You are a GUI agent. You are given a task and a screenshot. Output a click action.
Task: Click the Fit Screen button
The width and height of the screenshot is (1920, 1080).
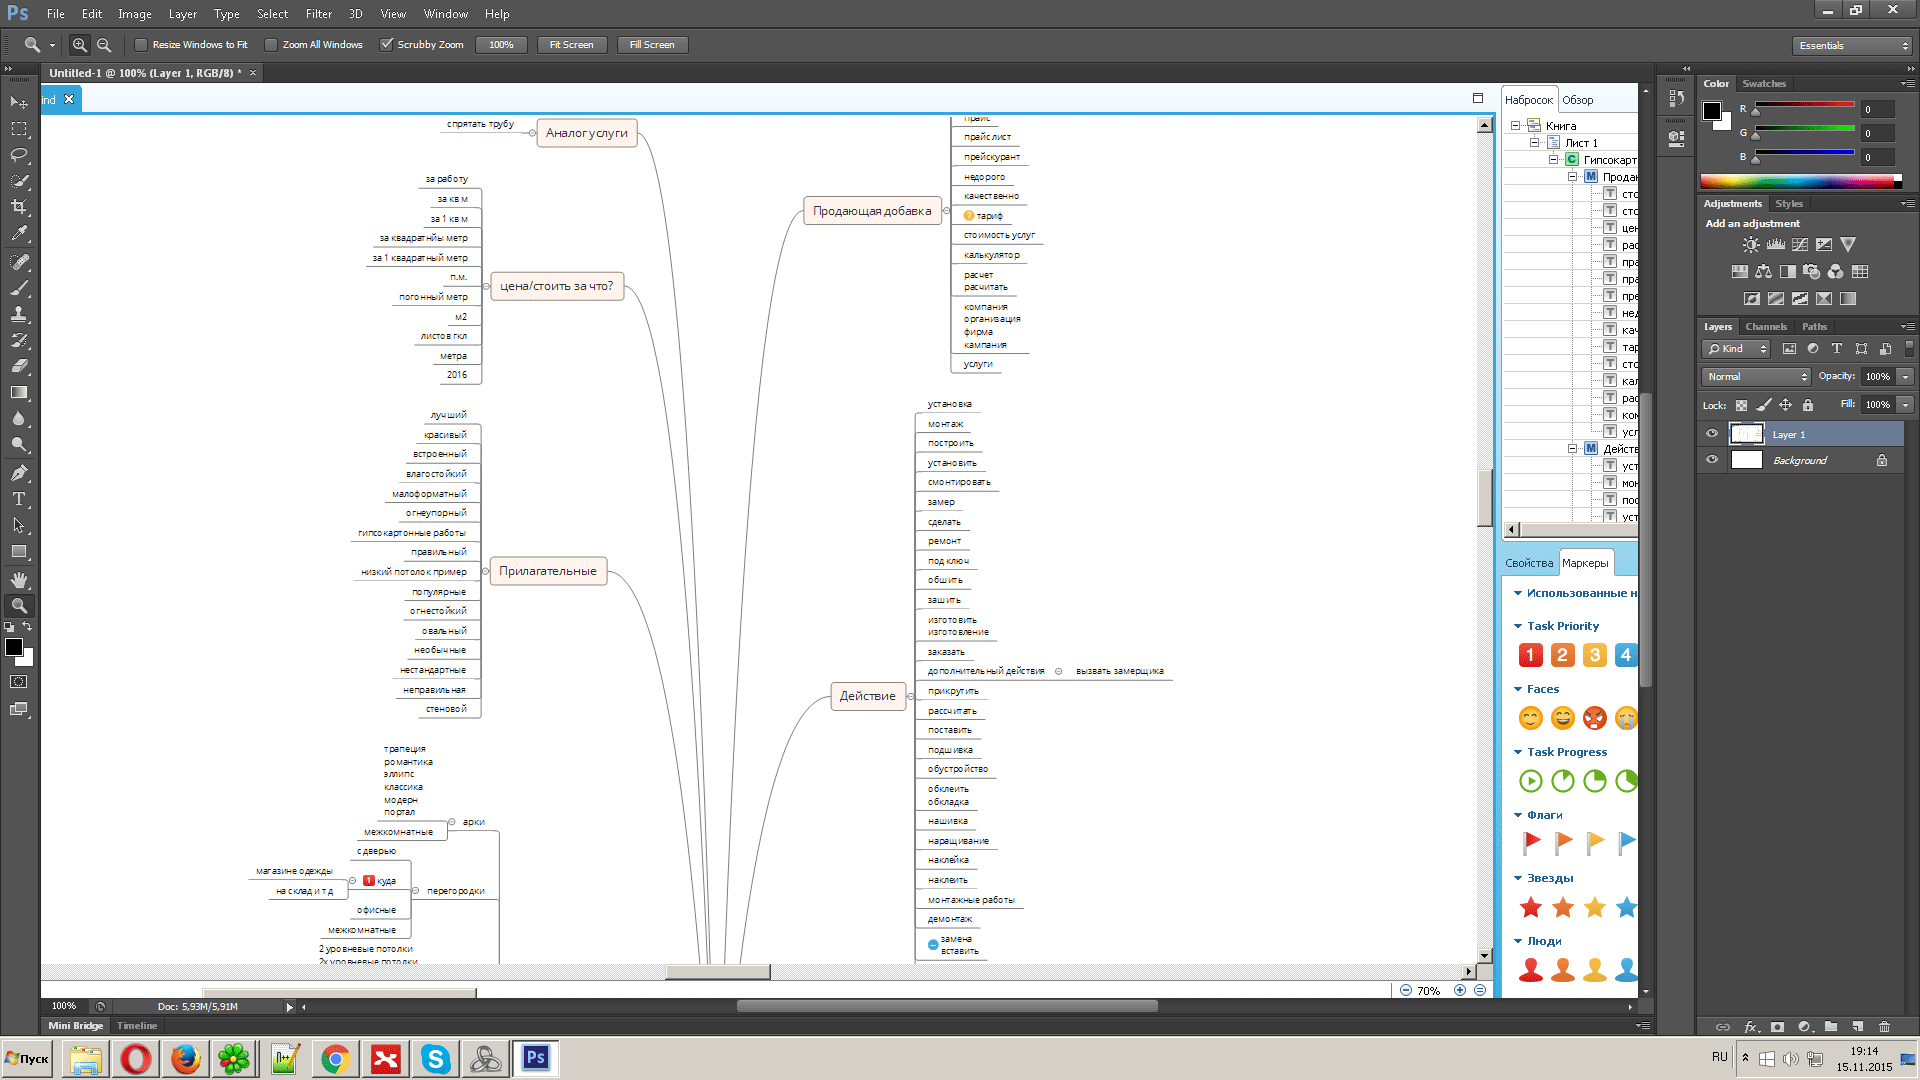pyautogui.click(x=571, y=45)
